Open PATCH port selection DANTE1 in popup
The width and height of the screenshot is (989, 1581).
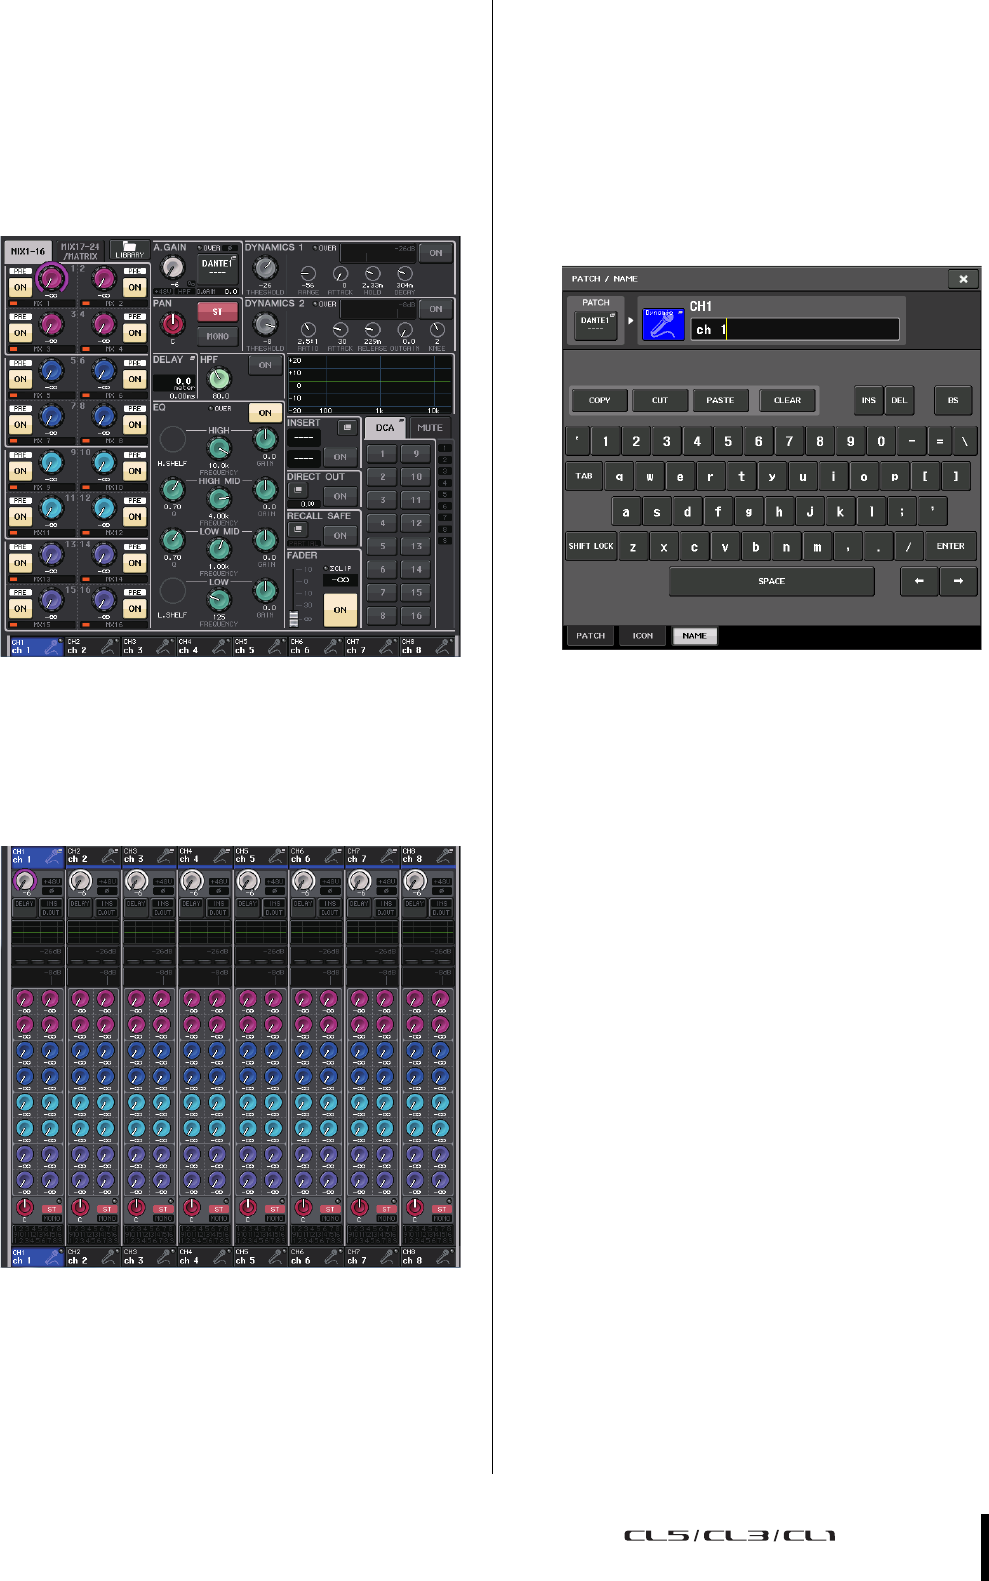point(596,324)
